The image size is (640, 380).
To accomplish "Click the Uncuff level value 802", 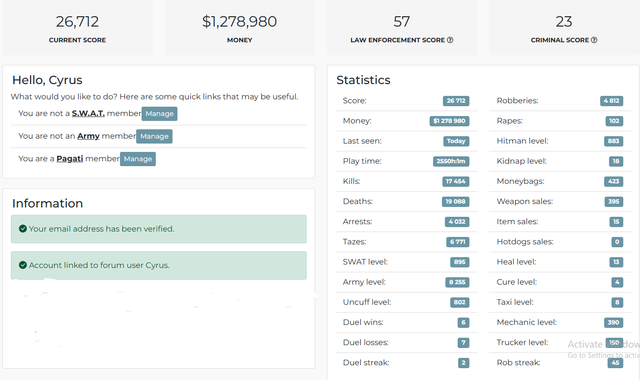I will [x=460, y=302].
